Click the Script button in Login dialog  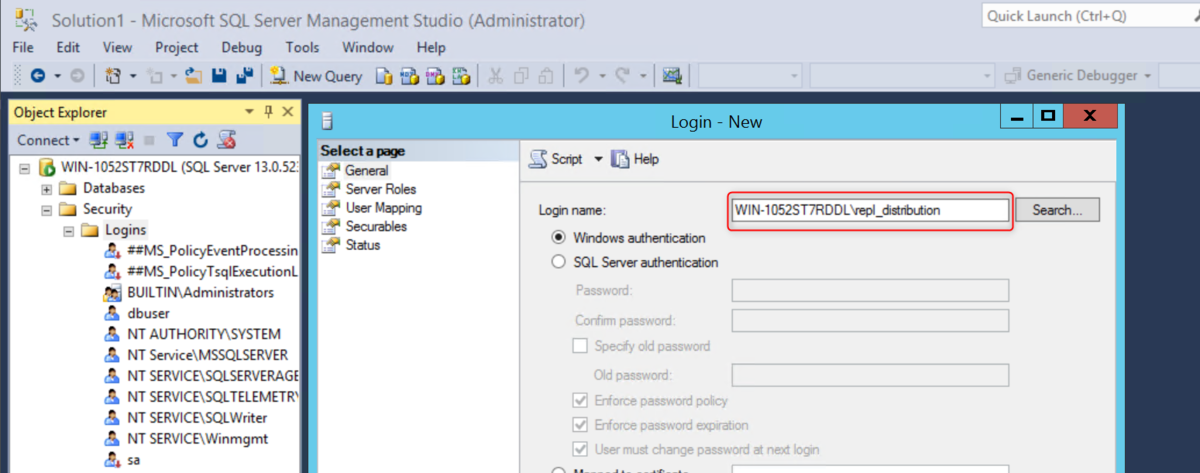[556, 159]
